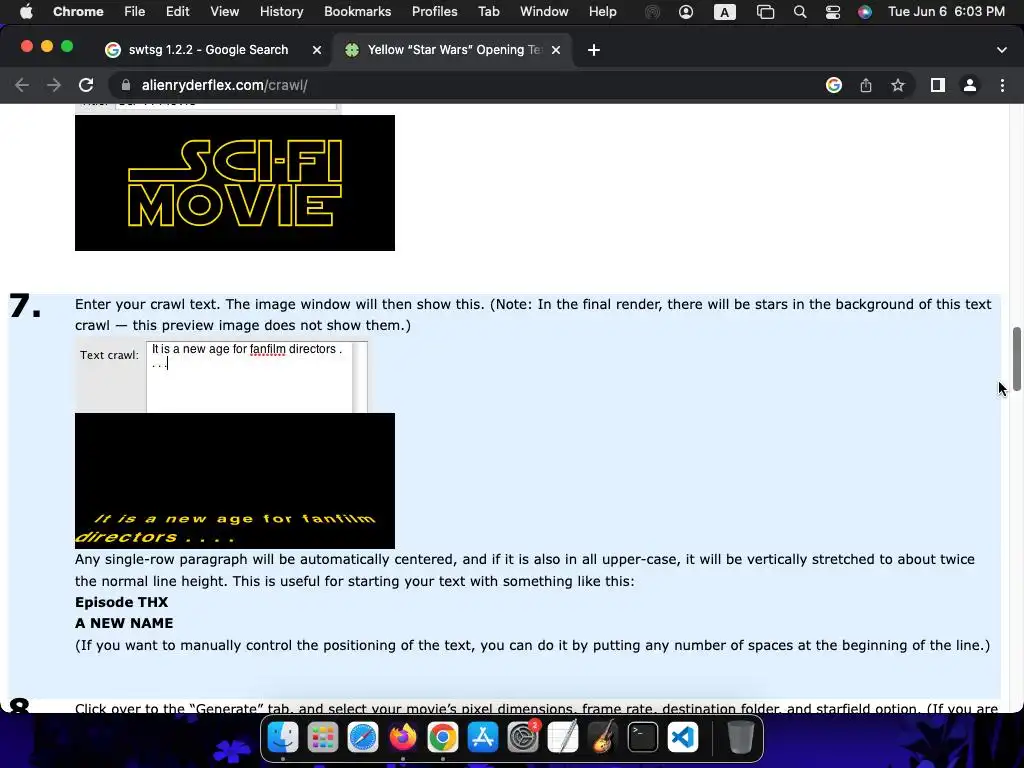This screenshot has height=768, width=1024.
Task: Go back to the previous page
Action: pos(22,85)
